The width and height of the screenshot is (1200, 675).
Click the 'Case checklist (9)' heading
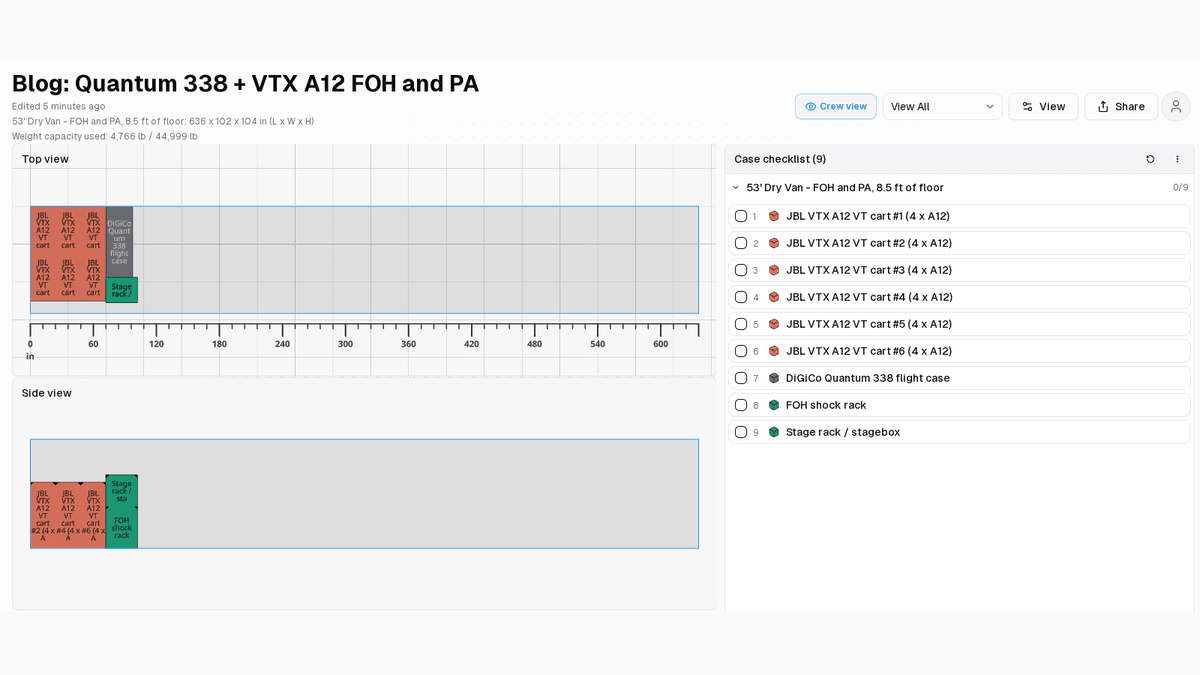(780, 159)
